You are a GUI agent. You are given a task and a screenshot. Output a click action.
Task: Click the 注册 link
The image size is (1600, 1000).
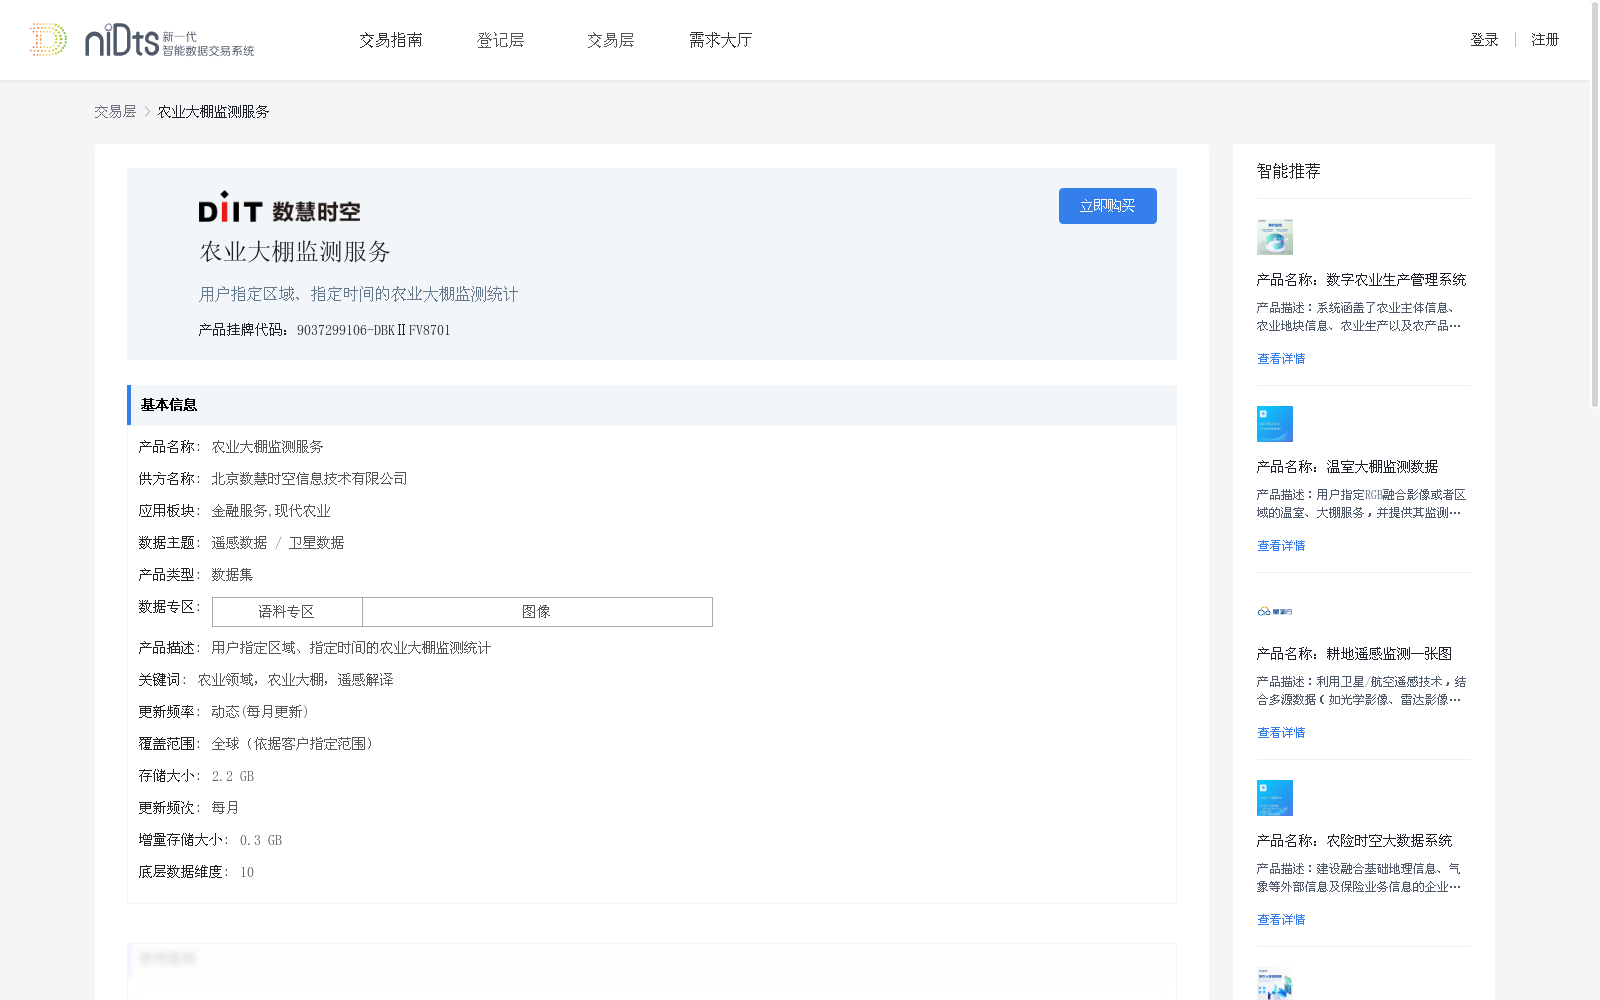(1545, 40)
